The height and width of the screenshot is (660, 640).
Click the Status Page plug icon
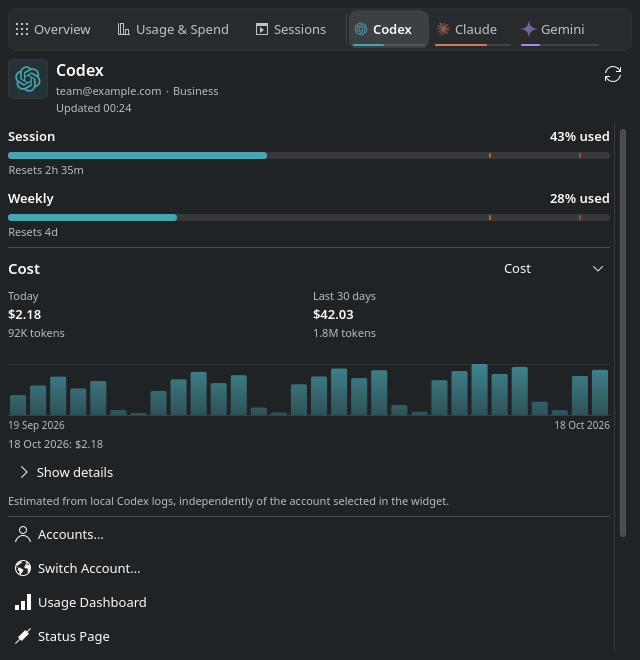pyautogui.click(x=23, y=636)
